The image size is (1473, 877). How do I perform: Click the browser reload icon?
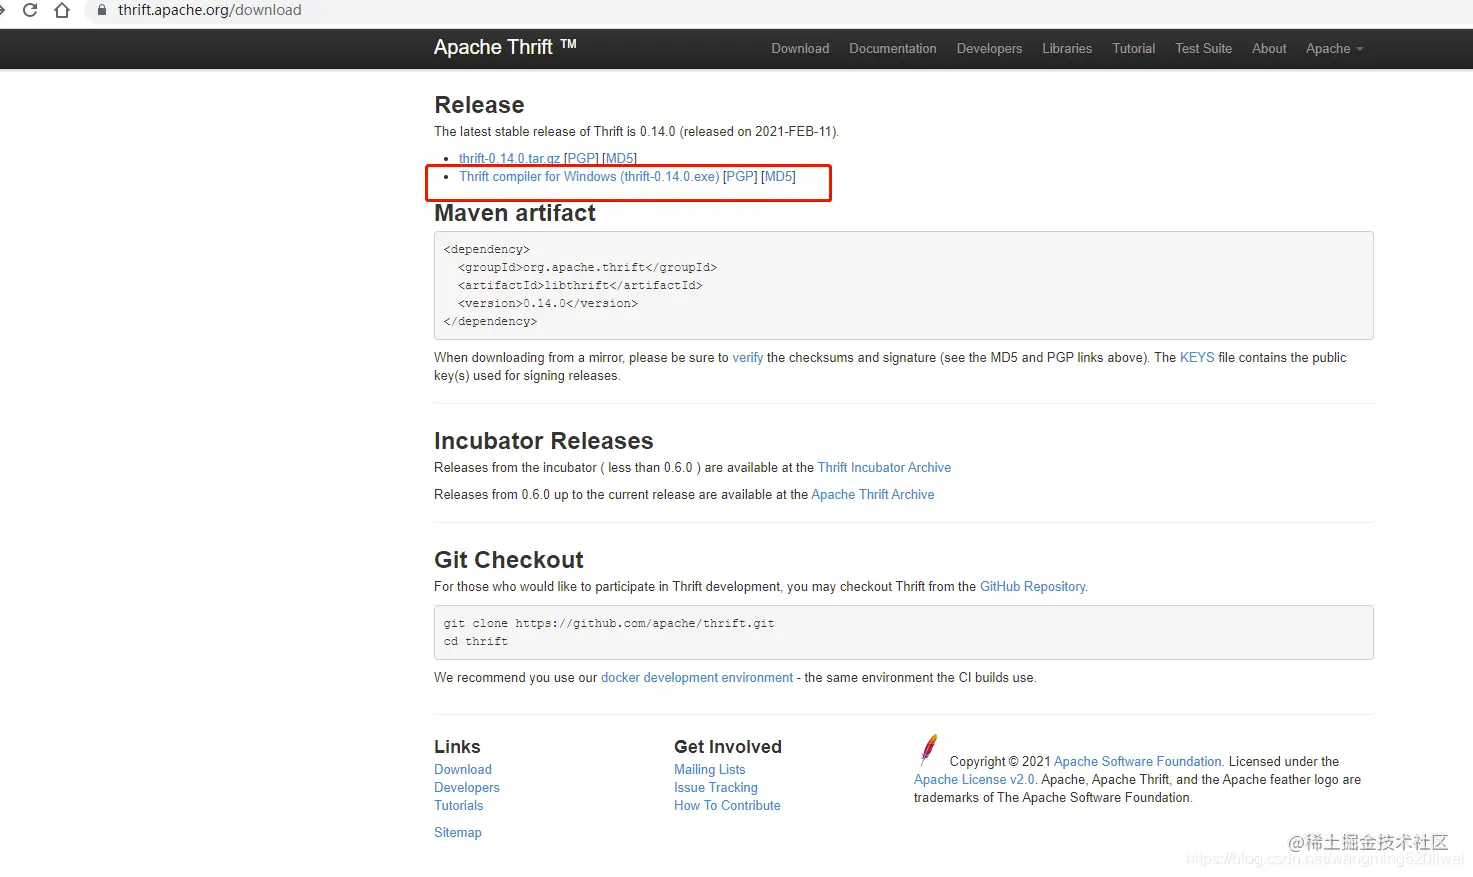click(30, 10)
